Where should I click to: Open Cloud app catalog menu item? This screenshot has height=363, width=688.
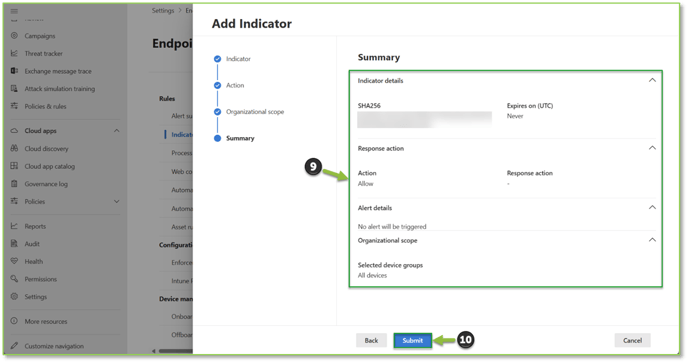(x=50, y=166)
